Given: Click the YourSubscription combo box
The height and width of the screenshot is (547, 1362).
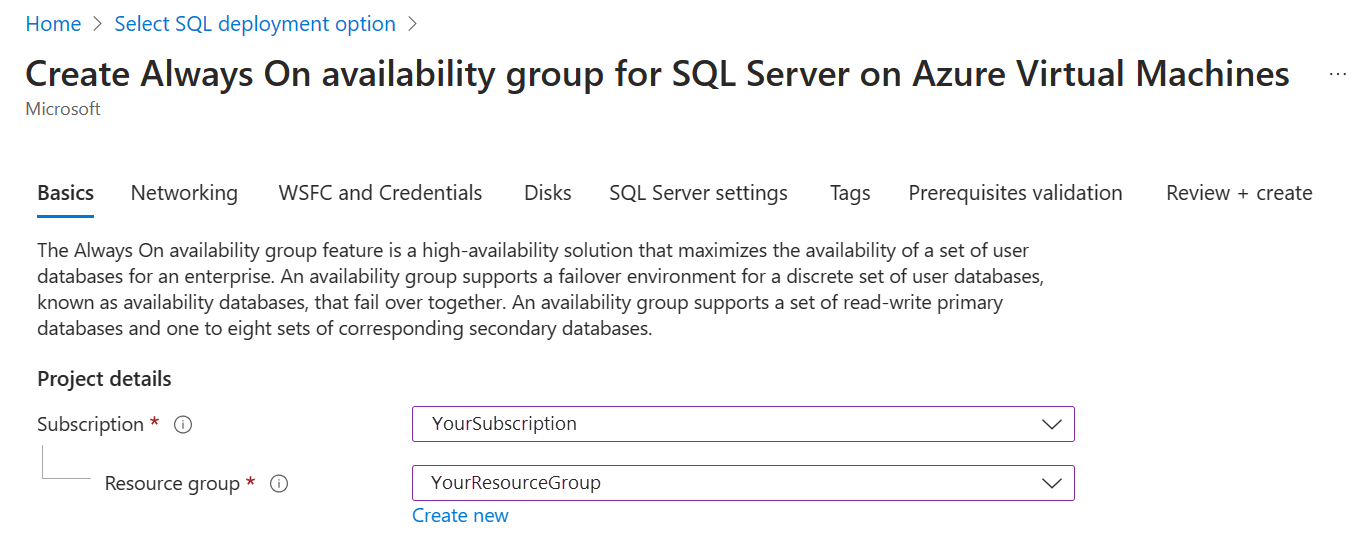Looking at the screenshot, I should point(742,424).
